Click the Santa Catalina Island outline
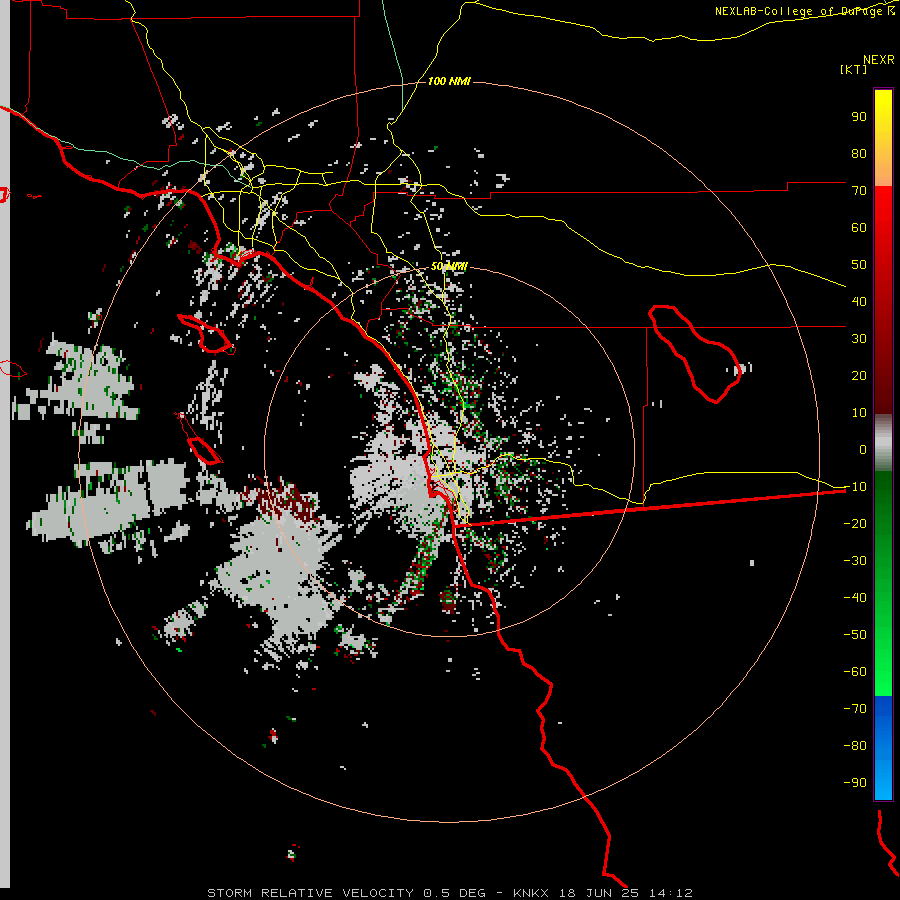This screenshot has width=900, height=900. point(206,334)
